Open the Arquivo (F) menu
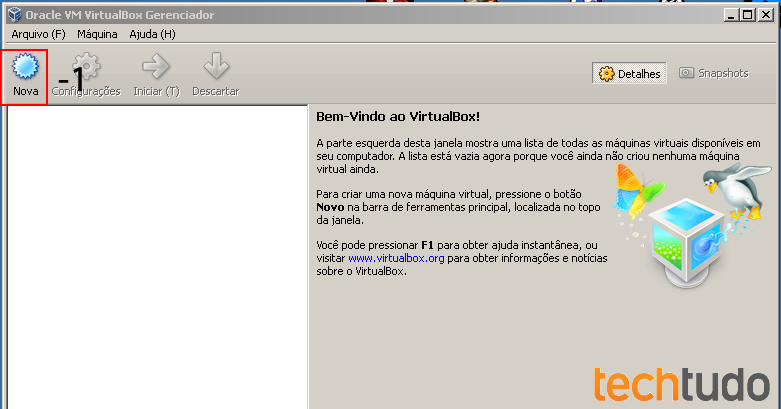This screenshot has height=409, width=781. 38,34
